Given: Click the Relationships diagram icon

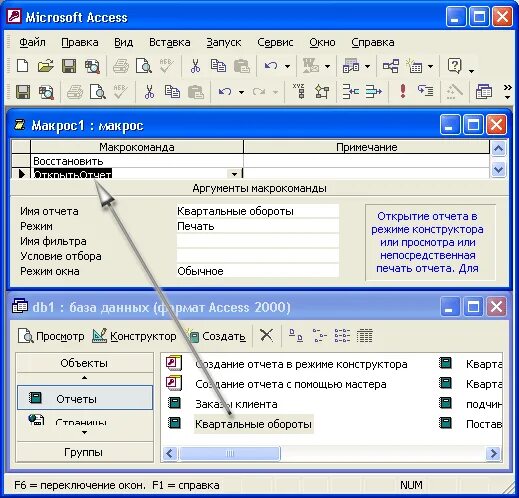Looking at the screenshot, I should [391, 66].
